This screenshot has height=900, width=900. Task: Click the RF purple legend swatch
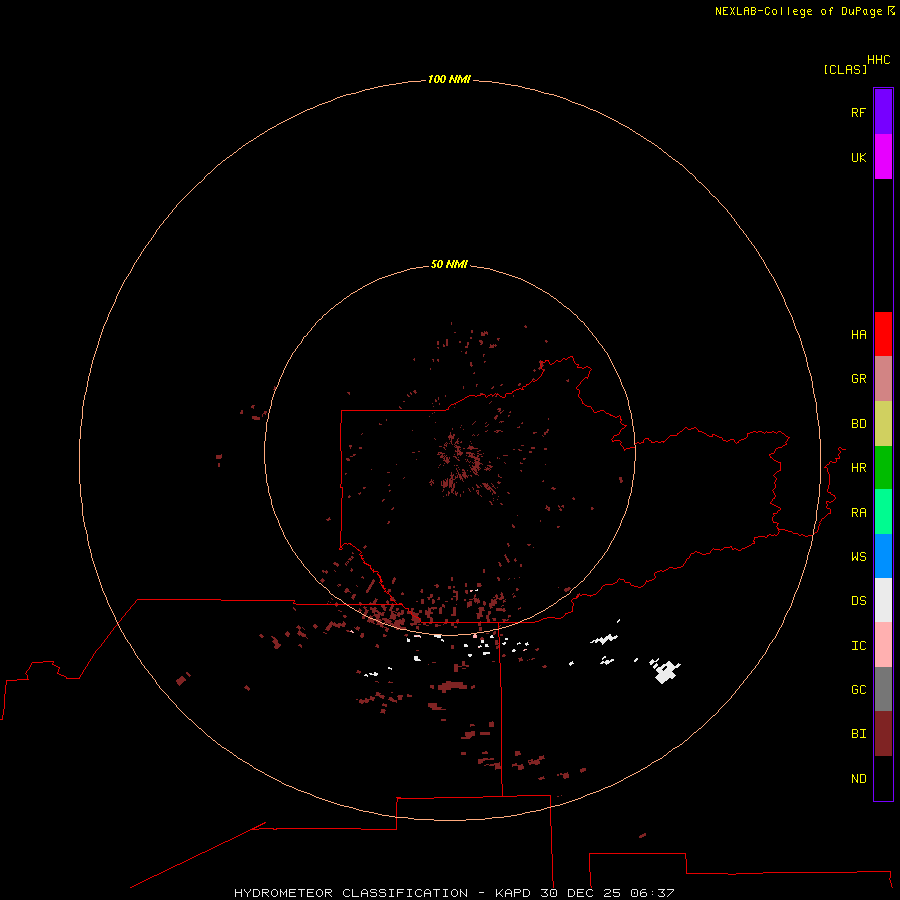coord(883,112)
